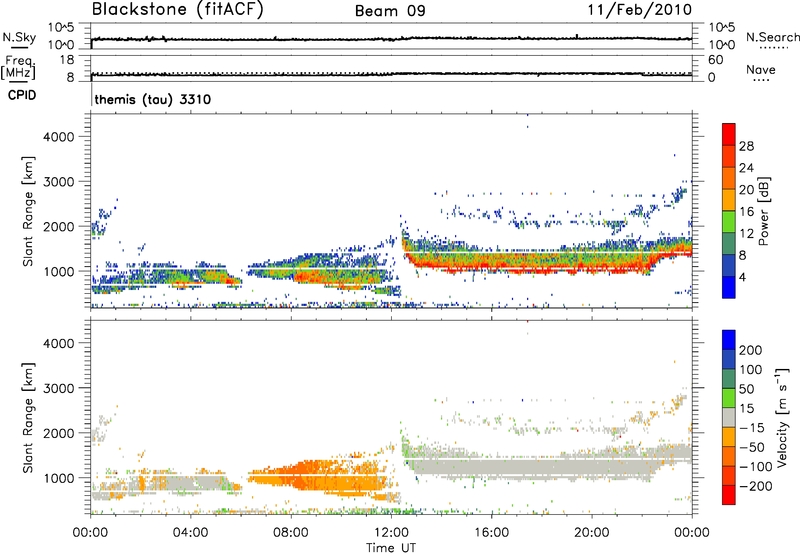Click the 'Beam 09' heading
The width and height of the screenshot is (800, 554).
[x=390, y=11]
